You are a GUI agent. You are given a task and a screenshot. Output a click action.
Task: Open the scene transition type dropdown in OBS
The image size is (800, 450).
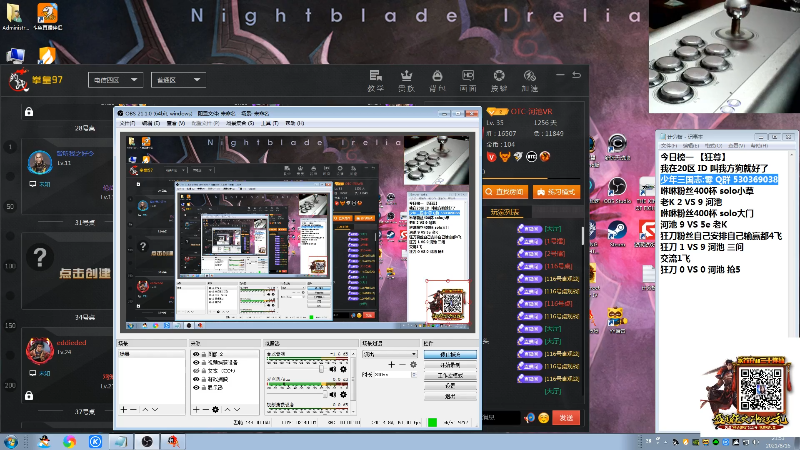point(390,354)
